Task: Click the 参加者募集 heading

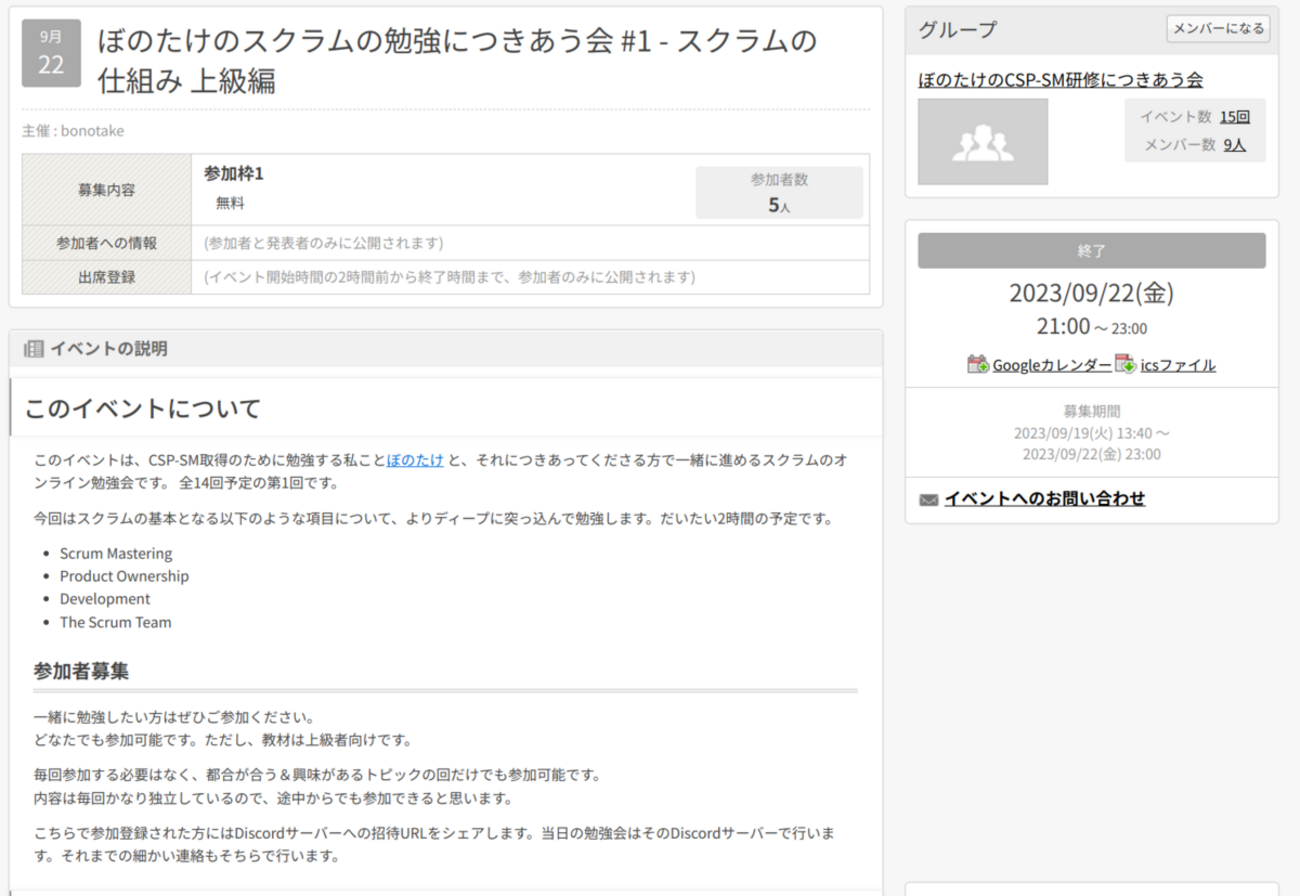Action: click(81, 671)
